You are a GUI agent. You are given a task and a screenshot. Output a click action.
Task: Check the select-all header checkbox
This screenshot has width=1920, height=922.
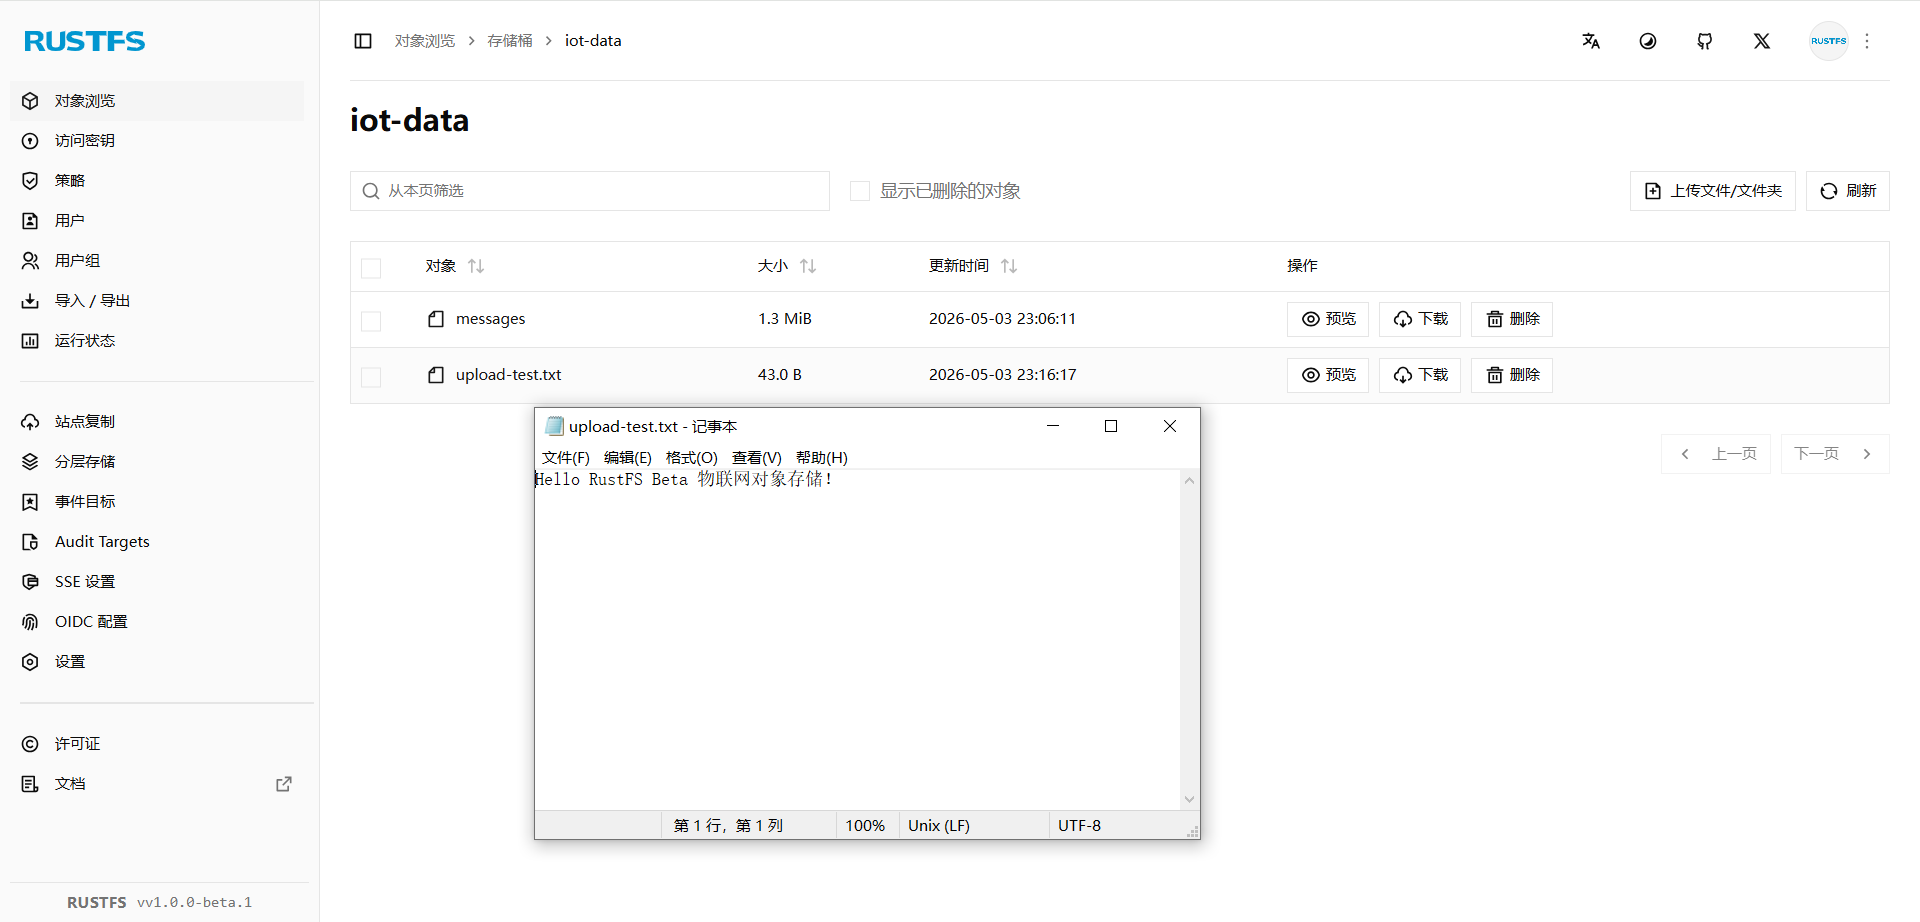coord(371,268)
